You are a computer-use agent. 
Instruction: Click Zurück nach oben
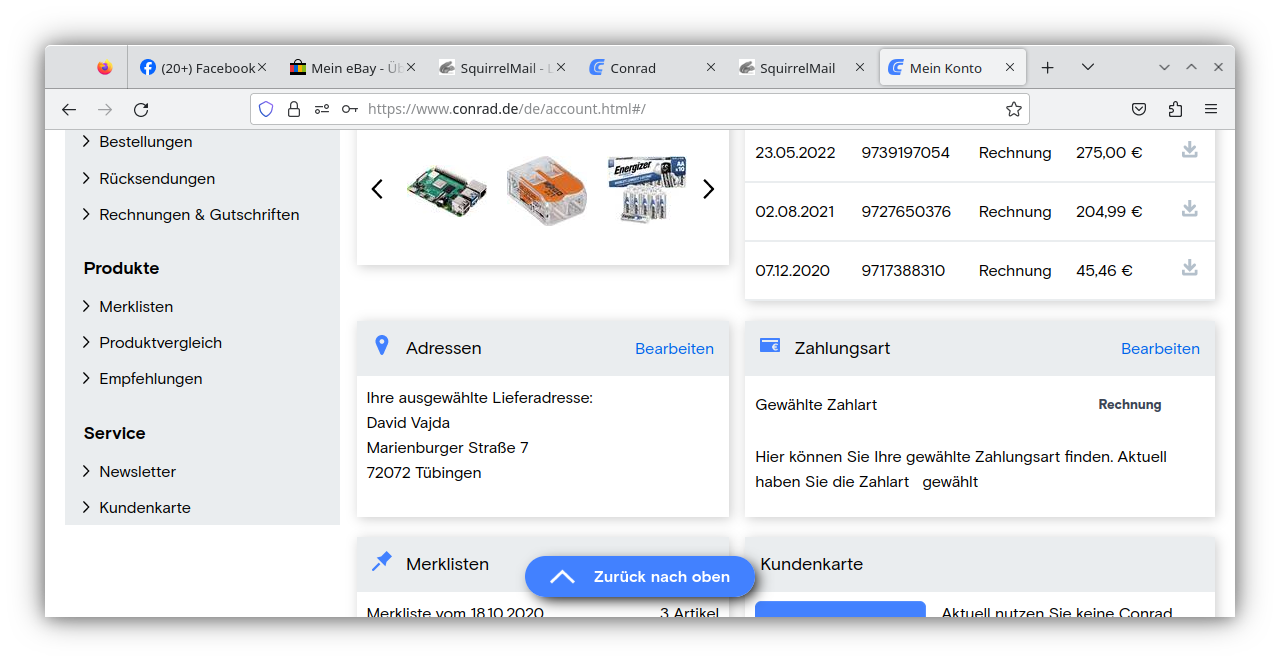pos(640,577)
